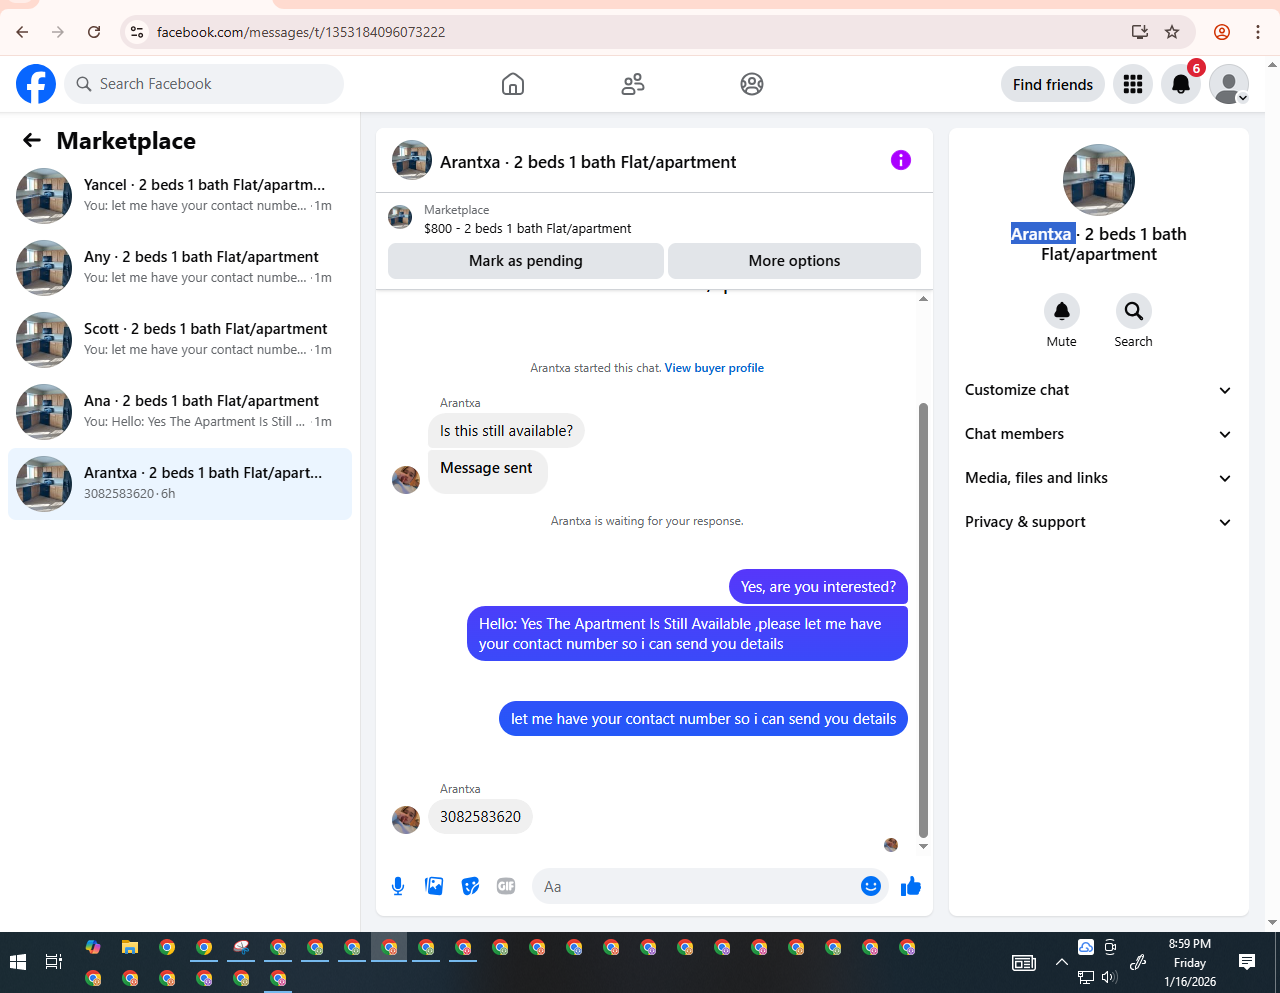Bookmark this tab with star icon
The height and width of the screenshot is (993, 1280).
pyautogui.click(x=1172, y=32)
